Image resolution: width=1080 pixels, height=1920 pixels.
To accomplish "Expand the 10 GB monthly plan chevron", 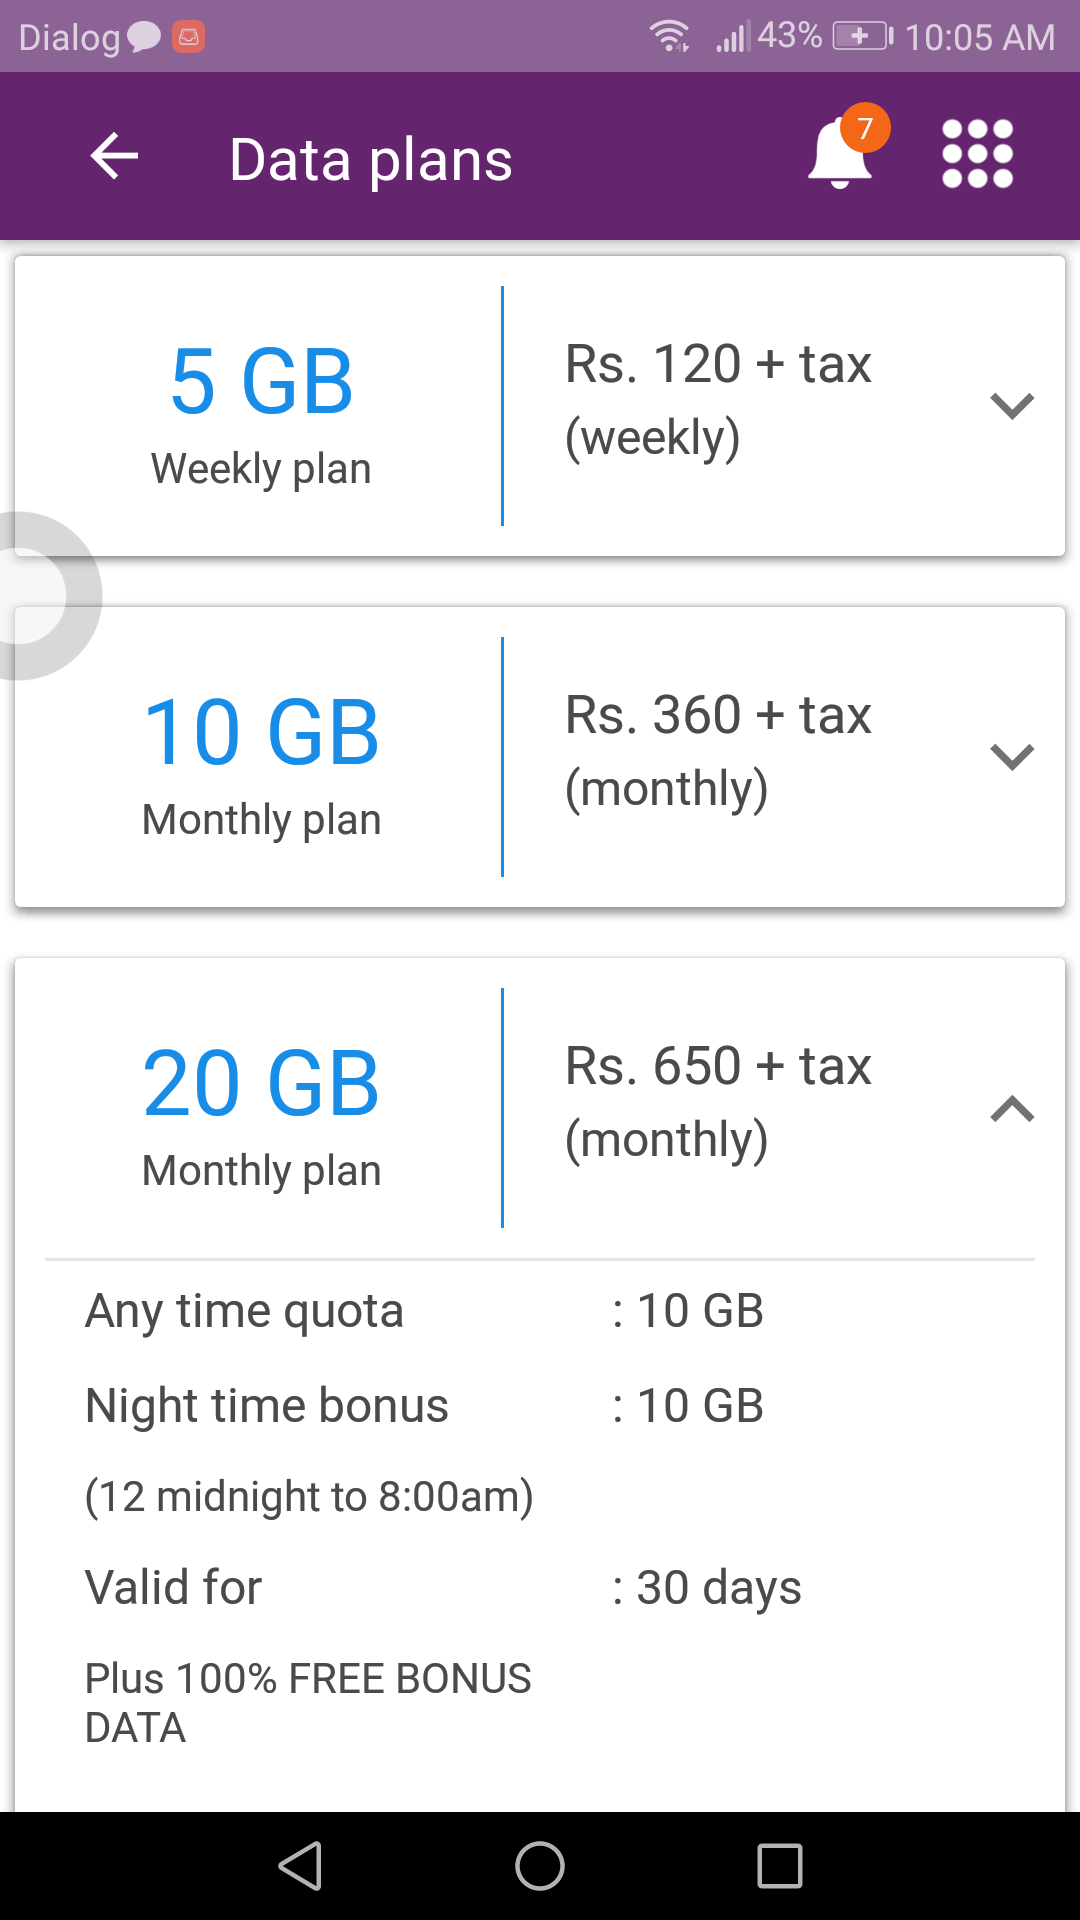I will click(x=1012, y=756).
